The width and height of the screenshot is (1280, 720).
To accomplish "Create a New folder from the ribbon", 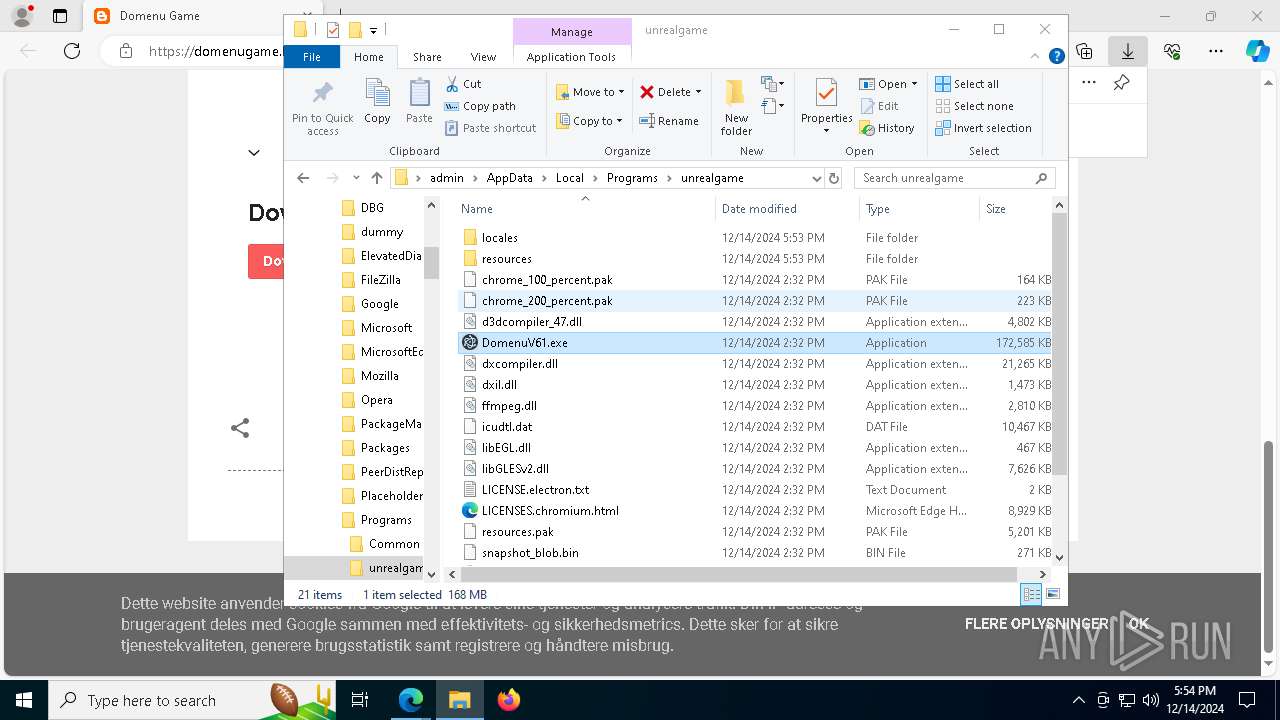I will click(736, 108).
